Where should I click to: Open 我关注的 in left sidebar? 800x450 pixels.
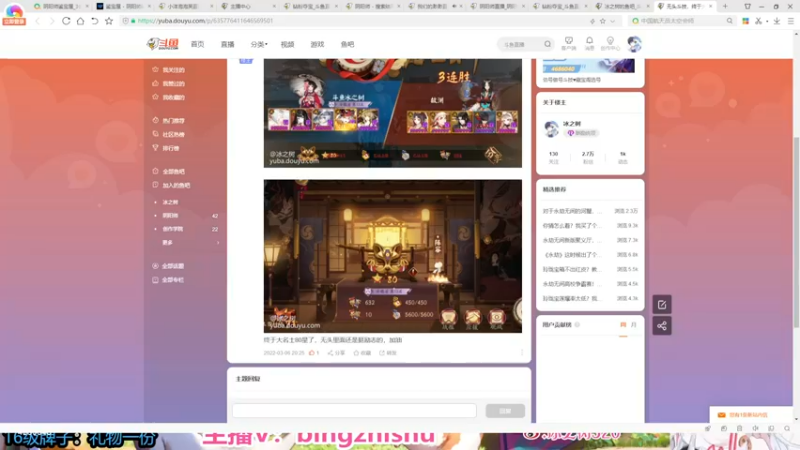click(x=173, y=70)
